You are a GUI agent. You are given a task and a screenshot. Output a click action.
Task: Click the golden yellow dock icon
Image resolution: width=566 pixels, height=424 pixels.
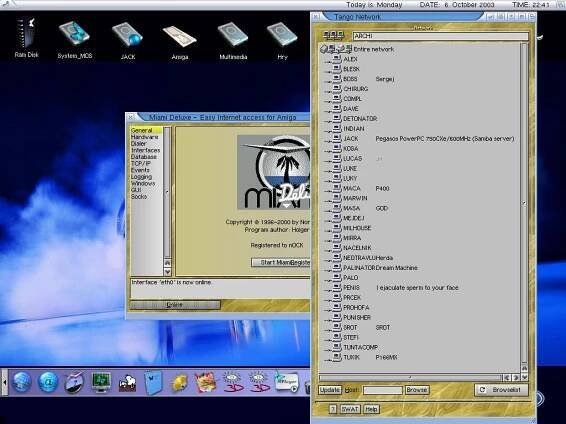click(x=180, y=383)
